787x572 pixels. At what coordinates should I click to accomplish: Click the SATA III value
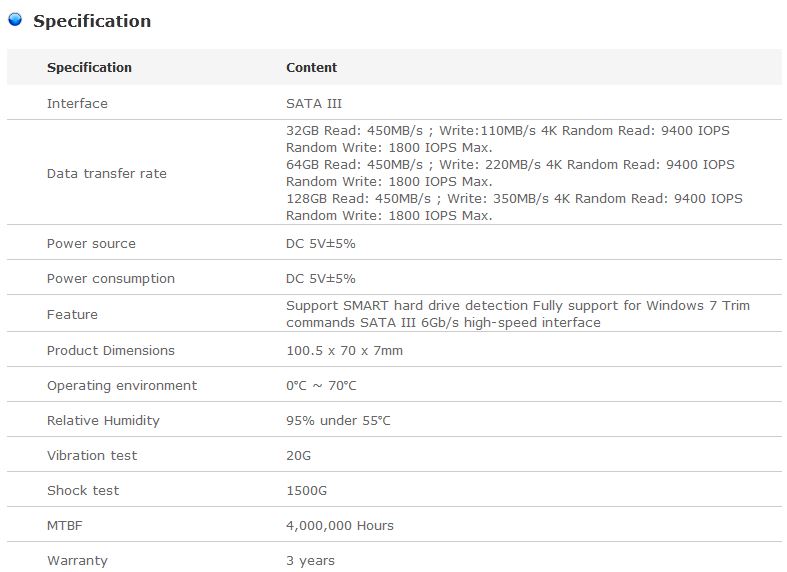315,103
